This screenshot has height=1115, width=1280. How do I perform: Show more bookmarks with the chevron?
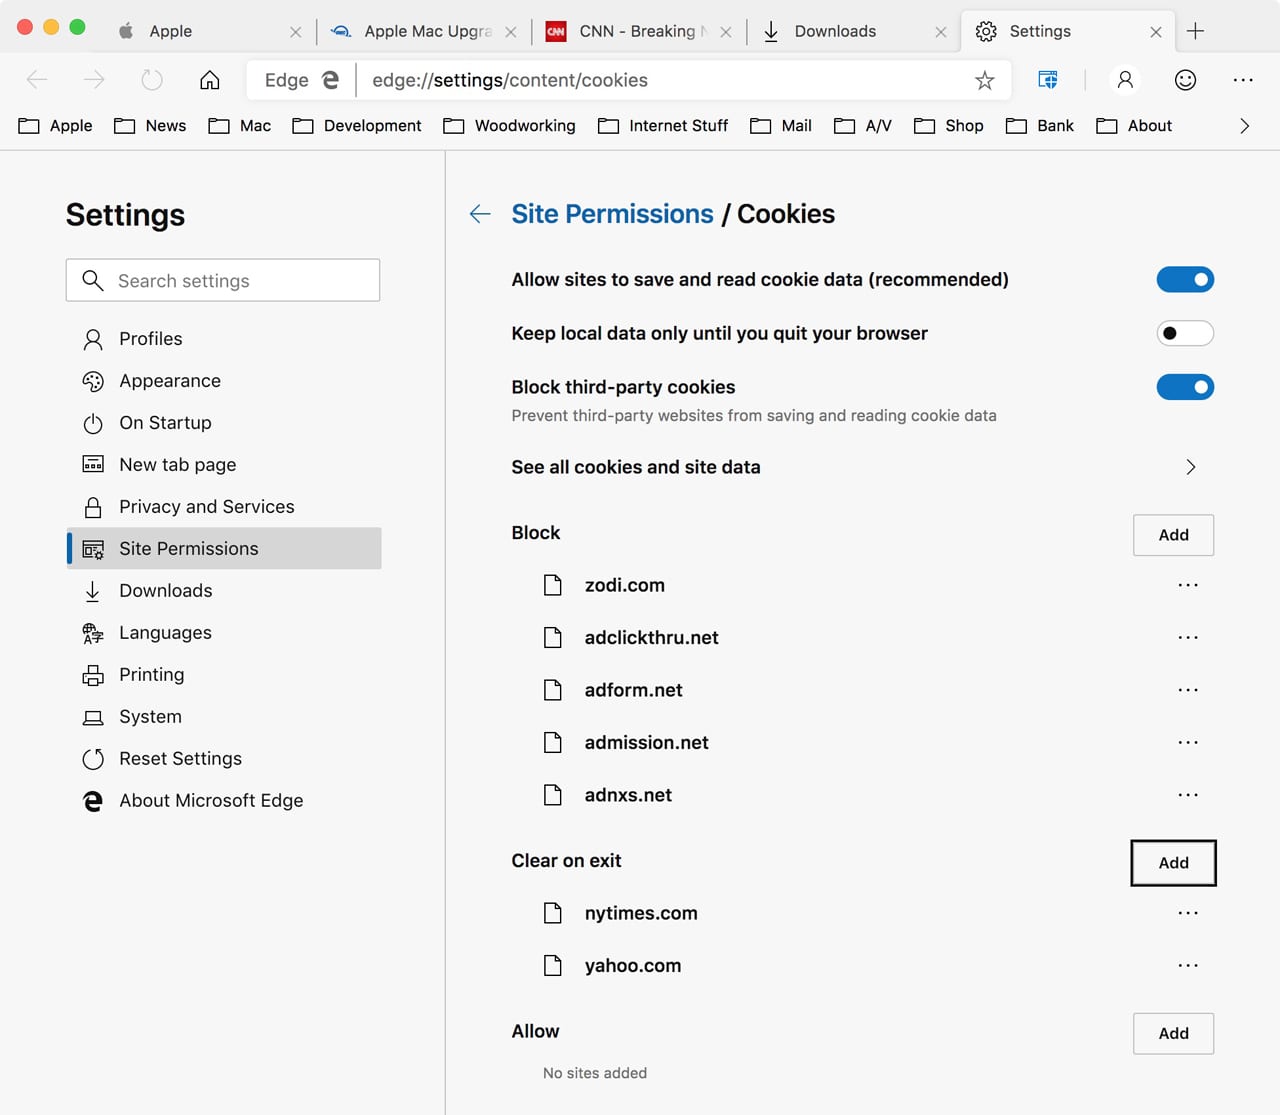[1244, 126]
